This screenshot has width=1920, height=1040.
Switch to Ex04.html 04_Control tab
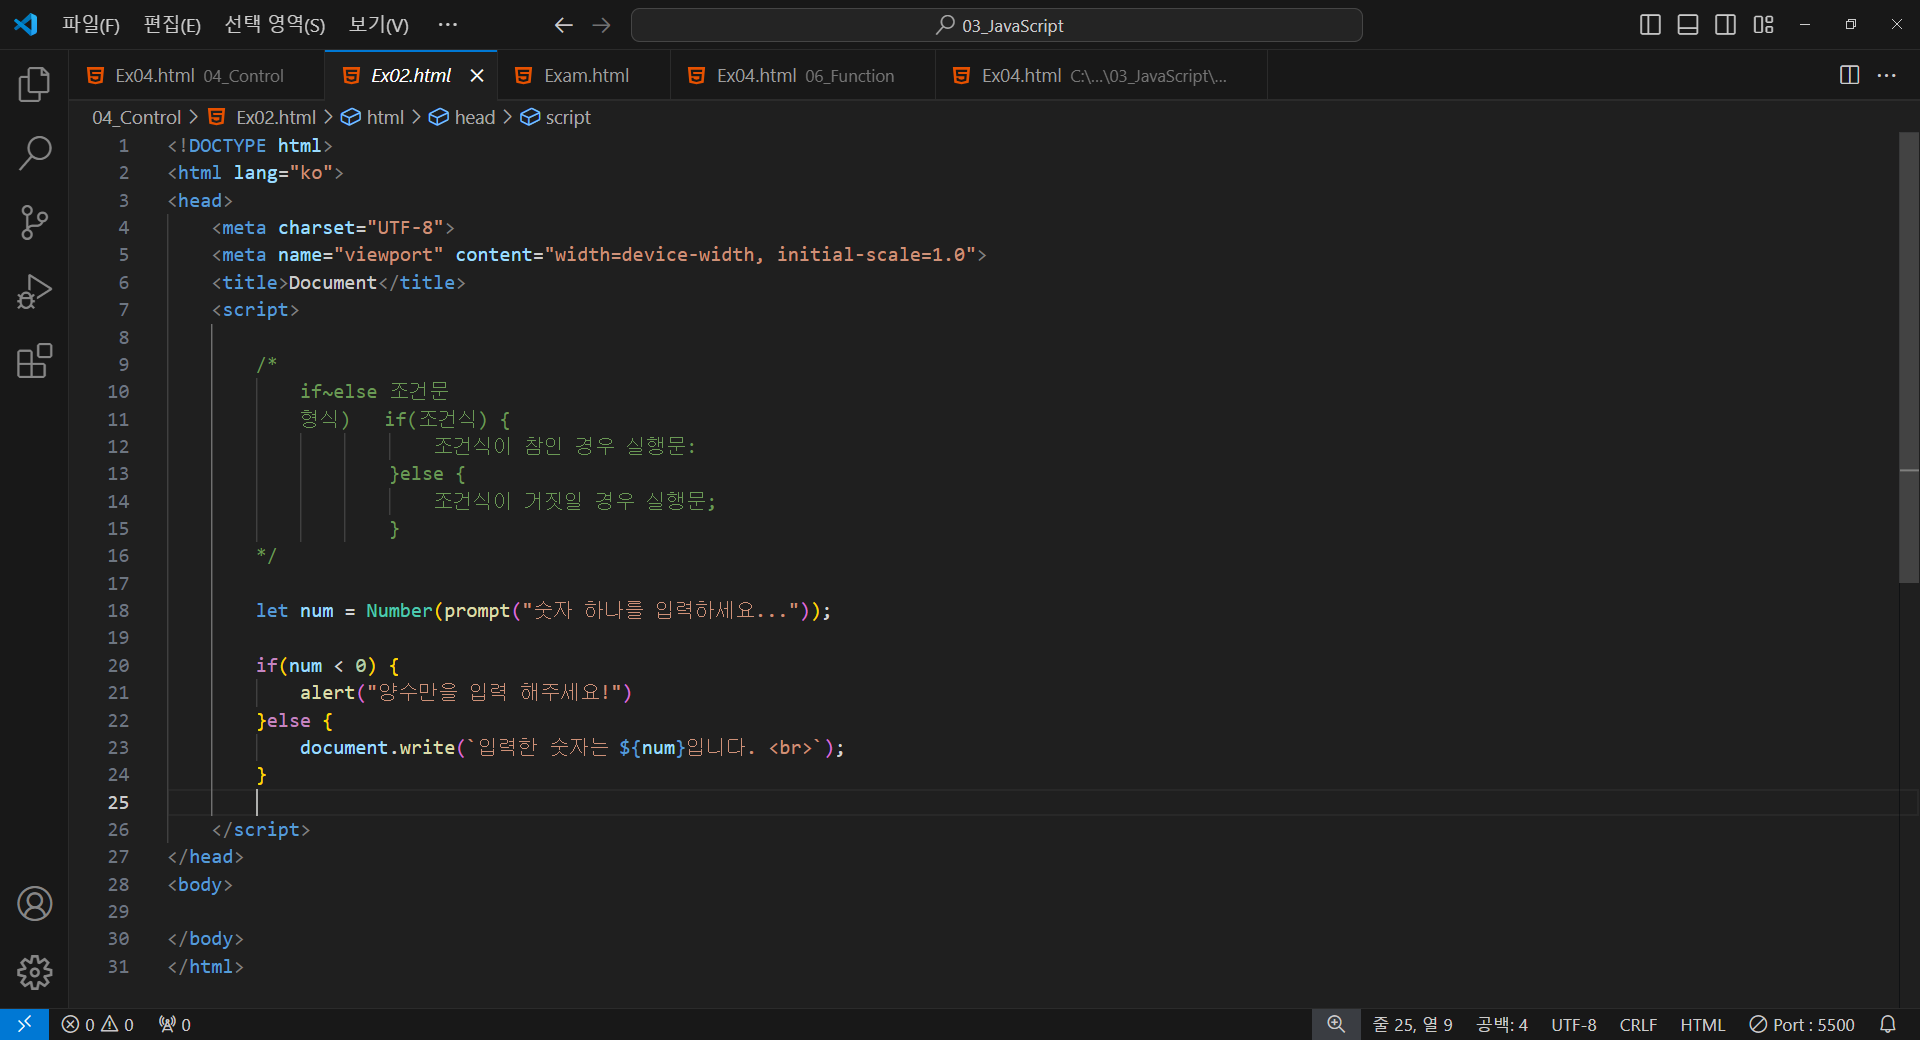[197, 76]
